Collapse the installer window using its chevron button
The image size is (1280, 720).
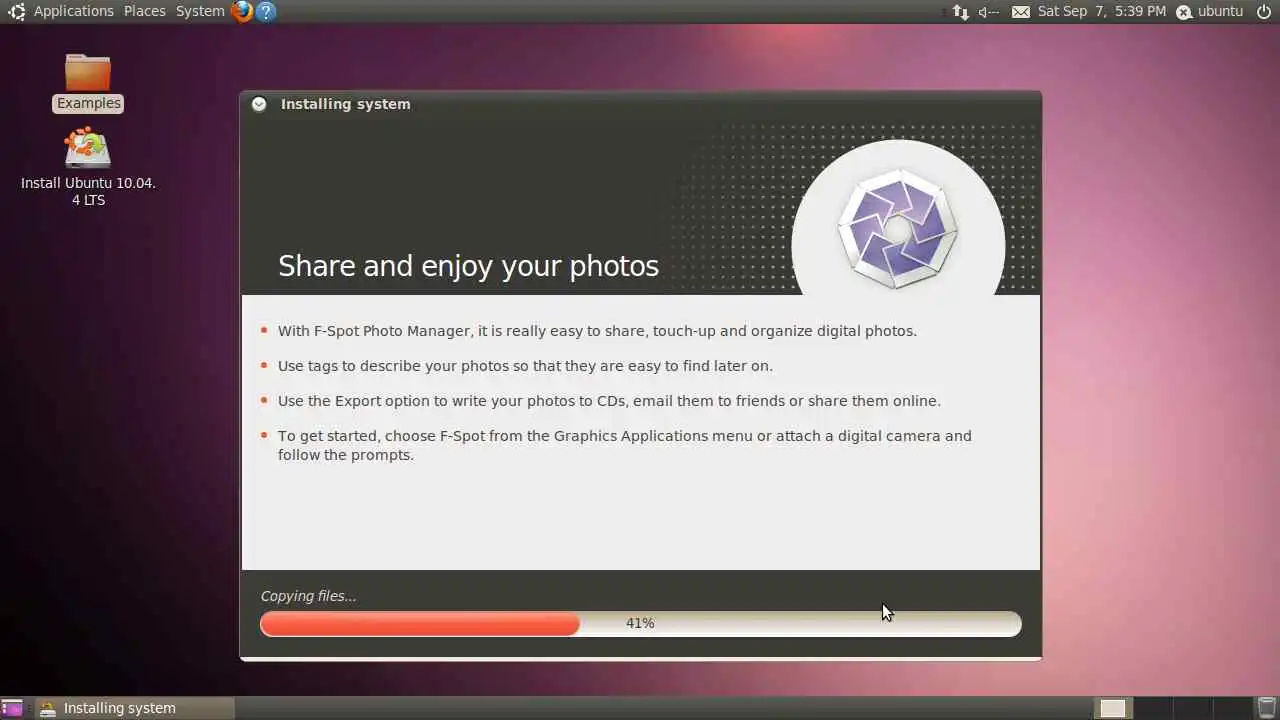[259, 104]
